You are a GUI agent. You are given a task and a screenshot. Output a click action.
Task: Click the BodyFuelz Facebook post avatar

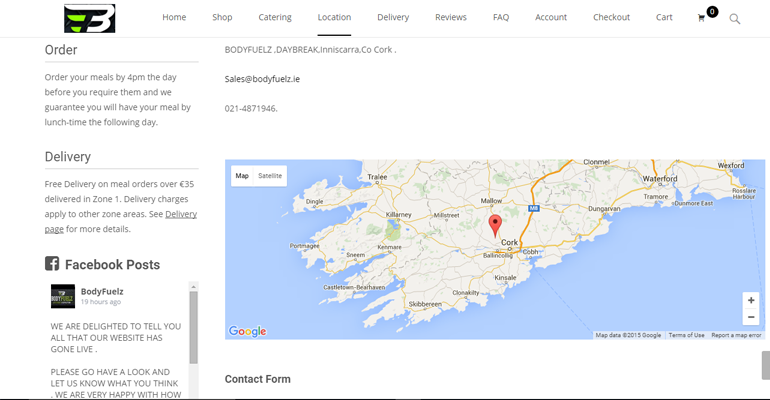63,296
